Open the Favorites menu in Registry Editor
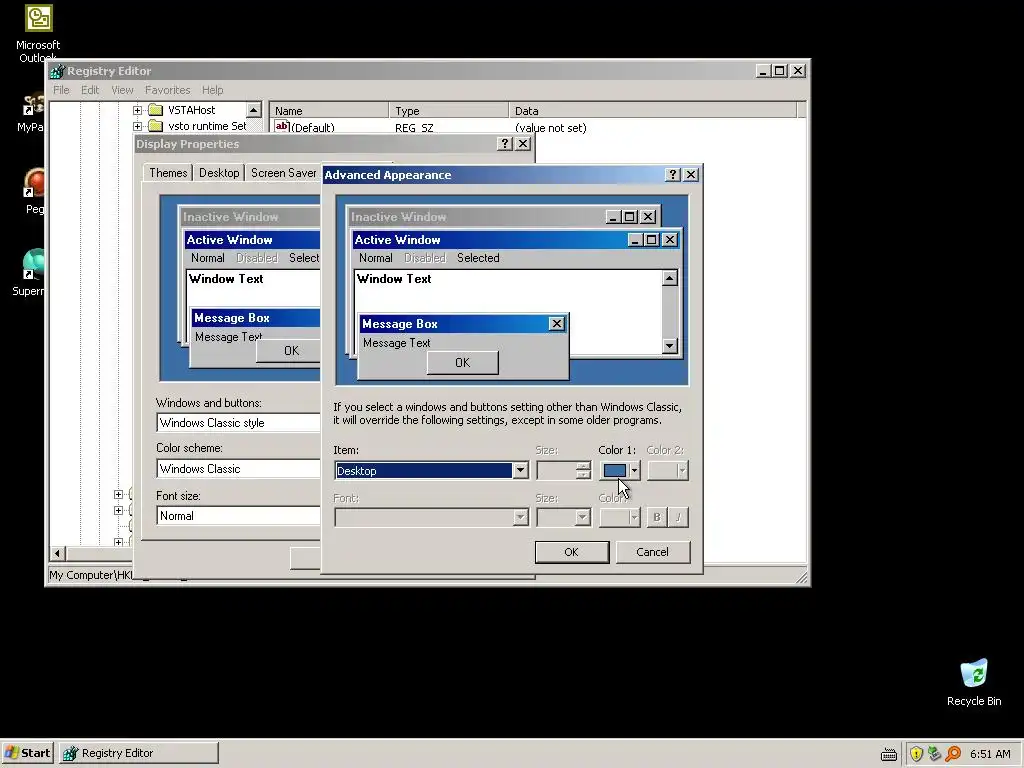Viewport: 1024px width, 768px height. (167, 90)
